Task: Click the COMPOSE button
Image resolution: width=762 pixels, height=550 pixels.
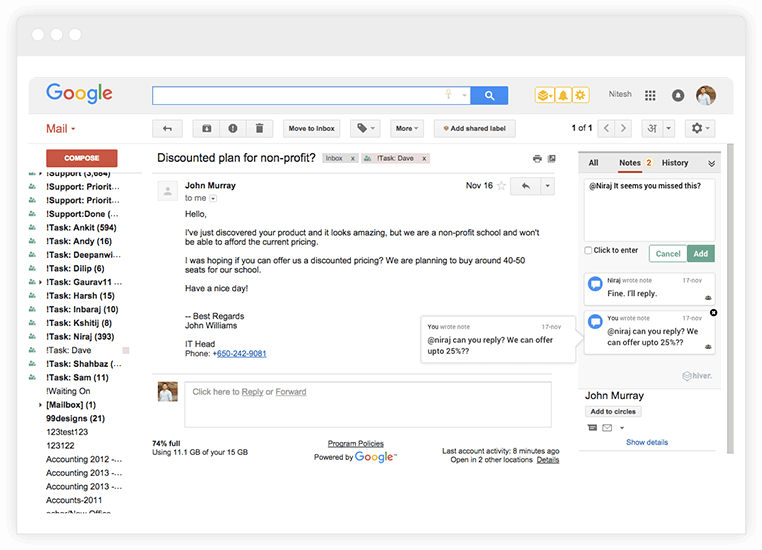Action: (x=82, y=158)
